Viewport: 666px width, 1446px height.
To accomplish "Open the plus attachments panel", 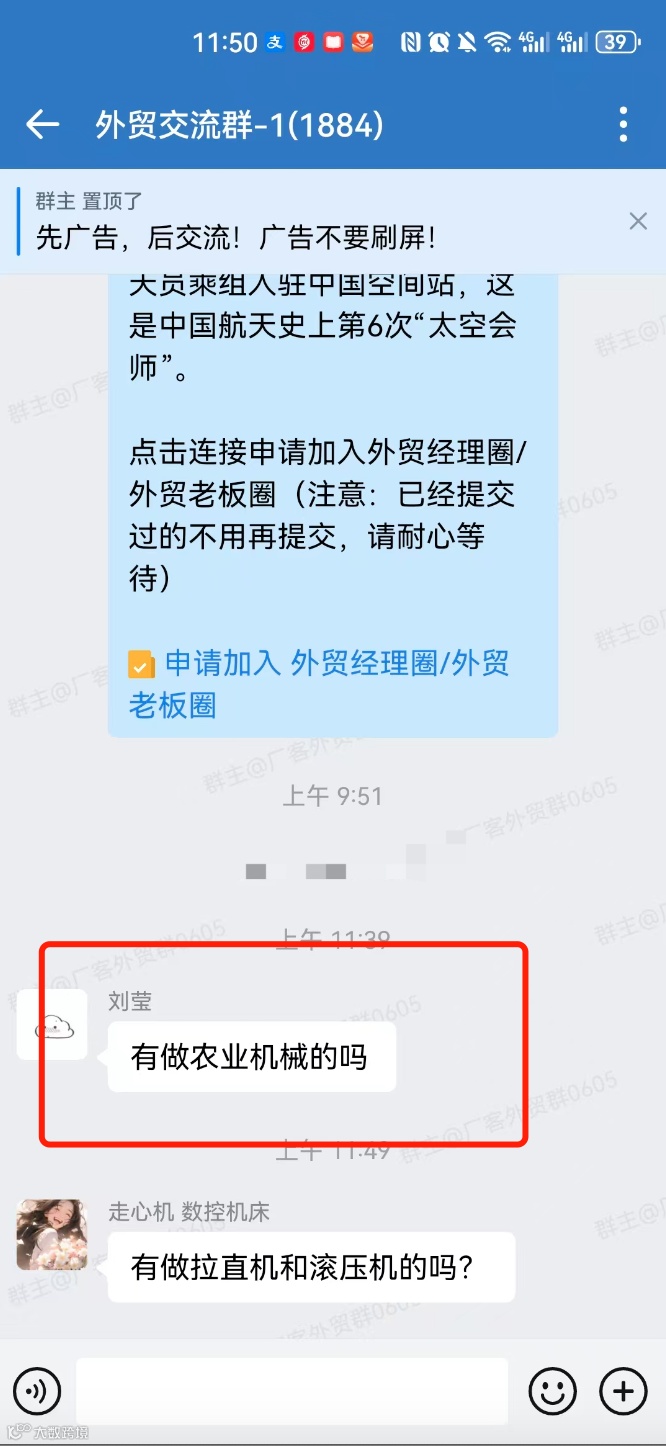I will (x=623, y=1391).
